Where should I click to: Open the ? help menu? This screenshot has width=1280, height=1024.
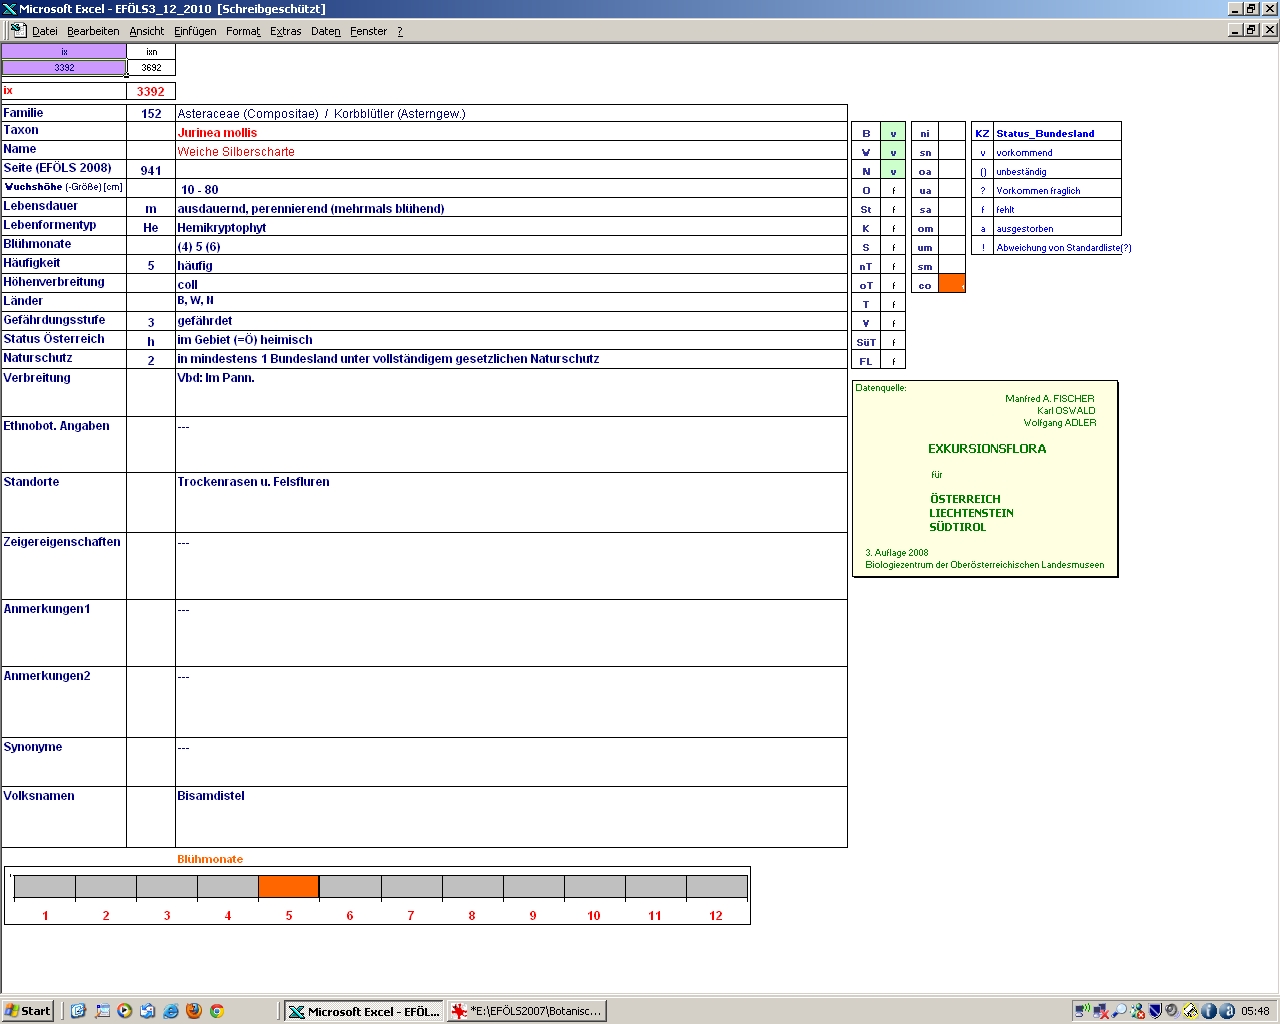pyautogui.click(x=400, y=31)
